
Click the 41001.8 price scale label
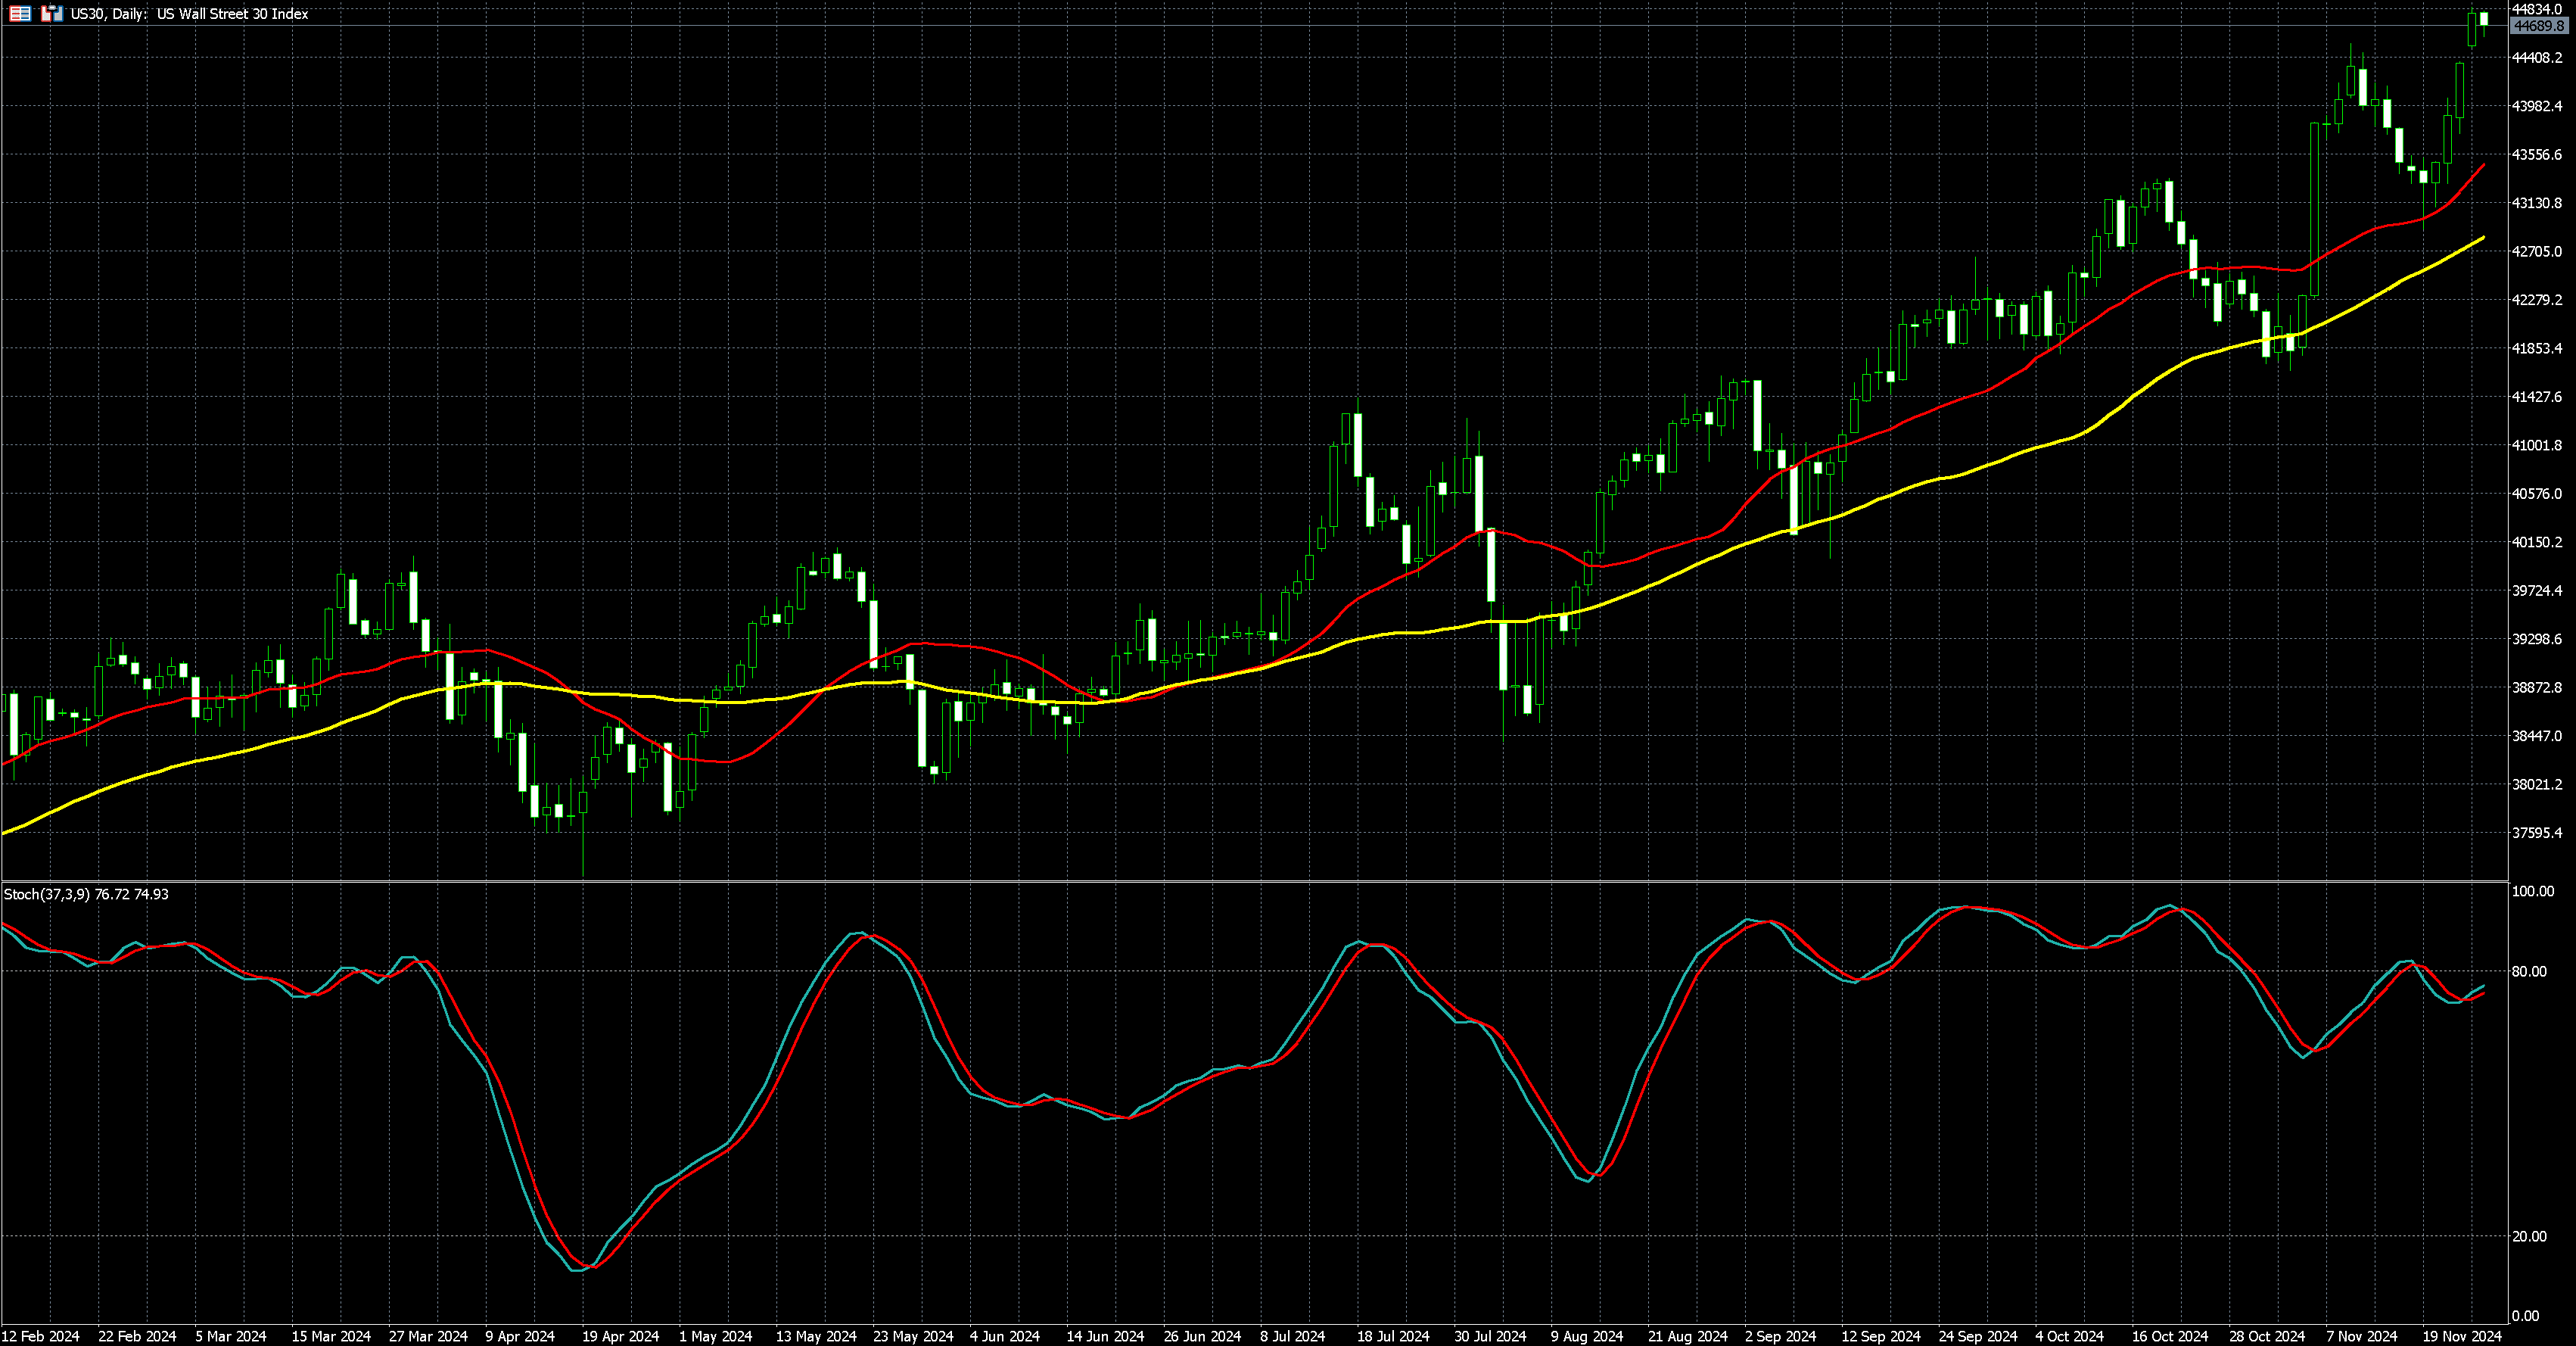pyautogui.click(x=2537, y=445)
